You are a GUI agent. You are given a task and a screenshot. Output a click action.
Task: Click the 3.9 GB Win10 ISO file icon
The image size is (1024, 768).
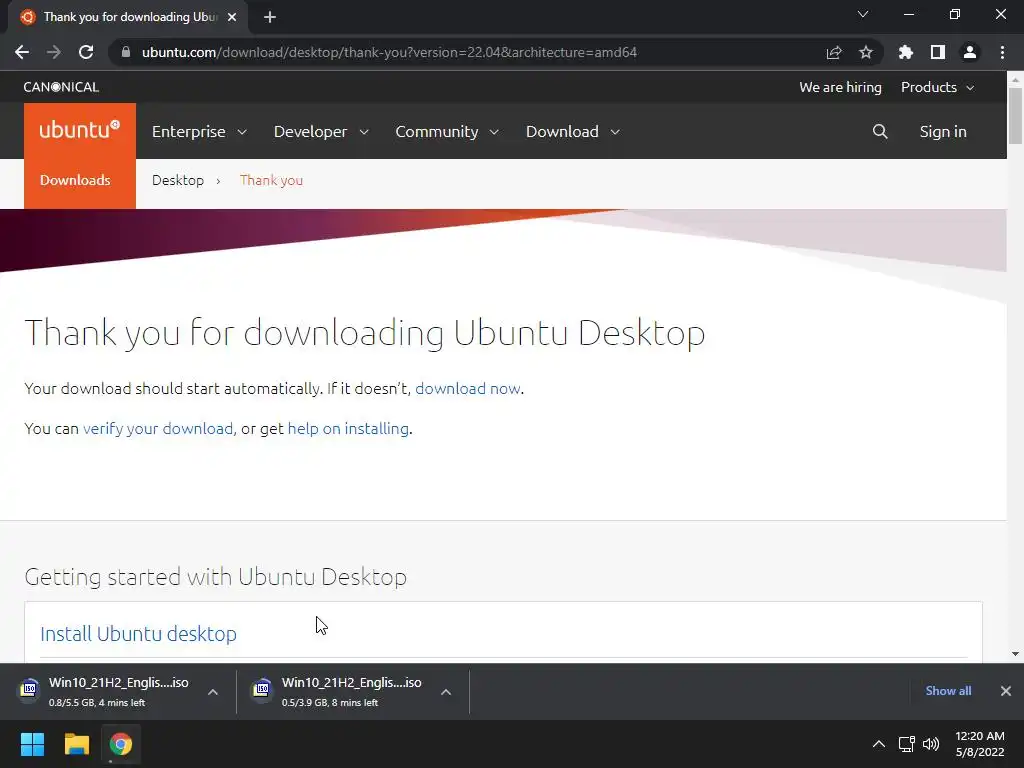[262, 689]
